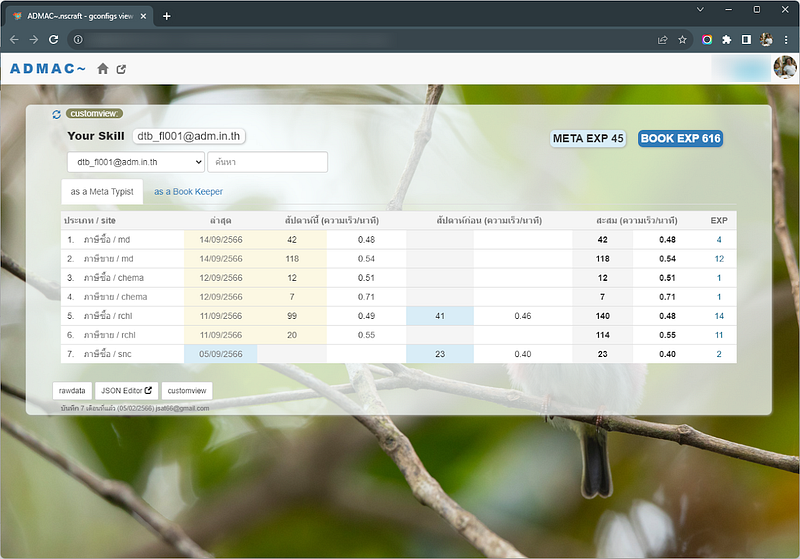The image size is (800, 559).
Task: Open the Chrome profile avatar
Action: [x=766, y=40]
